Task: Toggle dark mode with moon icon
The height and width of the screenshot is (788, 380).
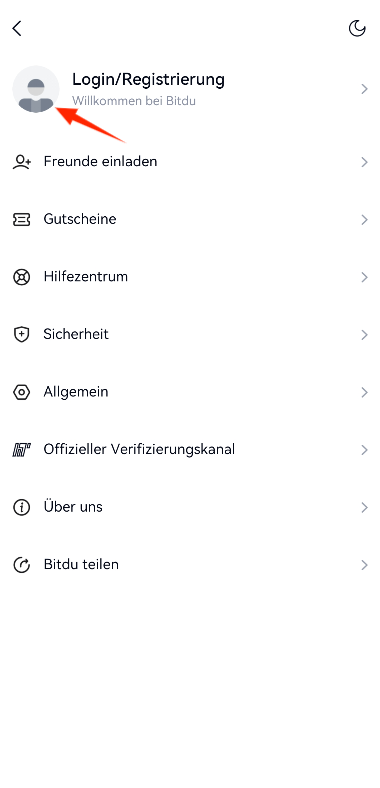Action: pos(357,29)
